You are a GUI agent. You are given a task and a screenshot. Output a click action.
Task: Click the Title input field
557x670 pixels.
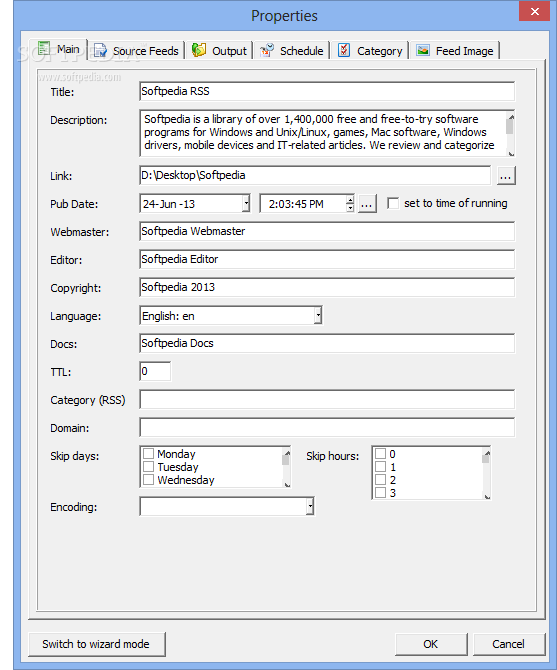click(327, 91)
